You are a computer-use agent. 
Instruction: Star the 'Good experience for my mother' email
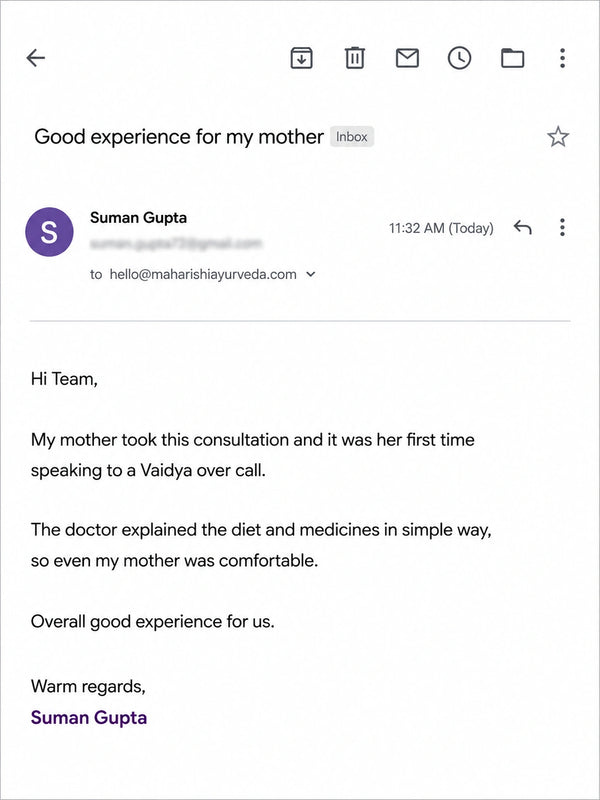click(558, 137)
